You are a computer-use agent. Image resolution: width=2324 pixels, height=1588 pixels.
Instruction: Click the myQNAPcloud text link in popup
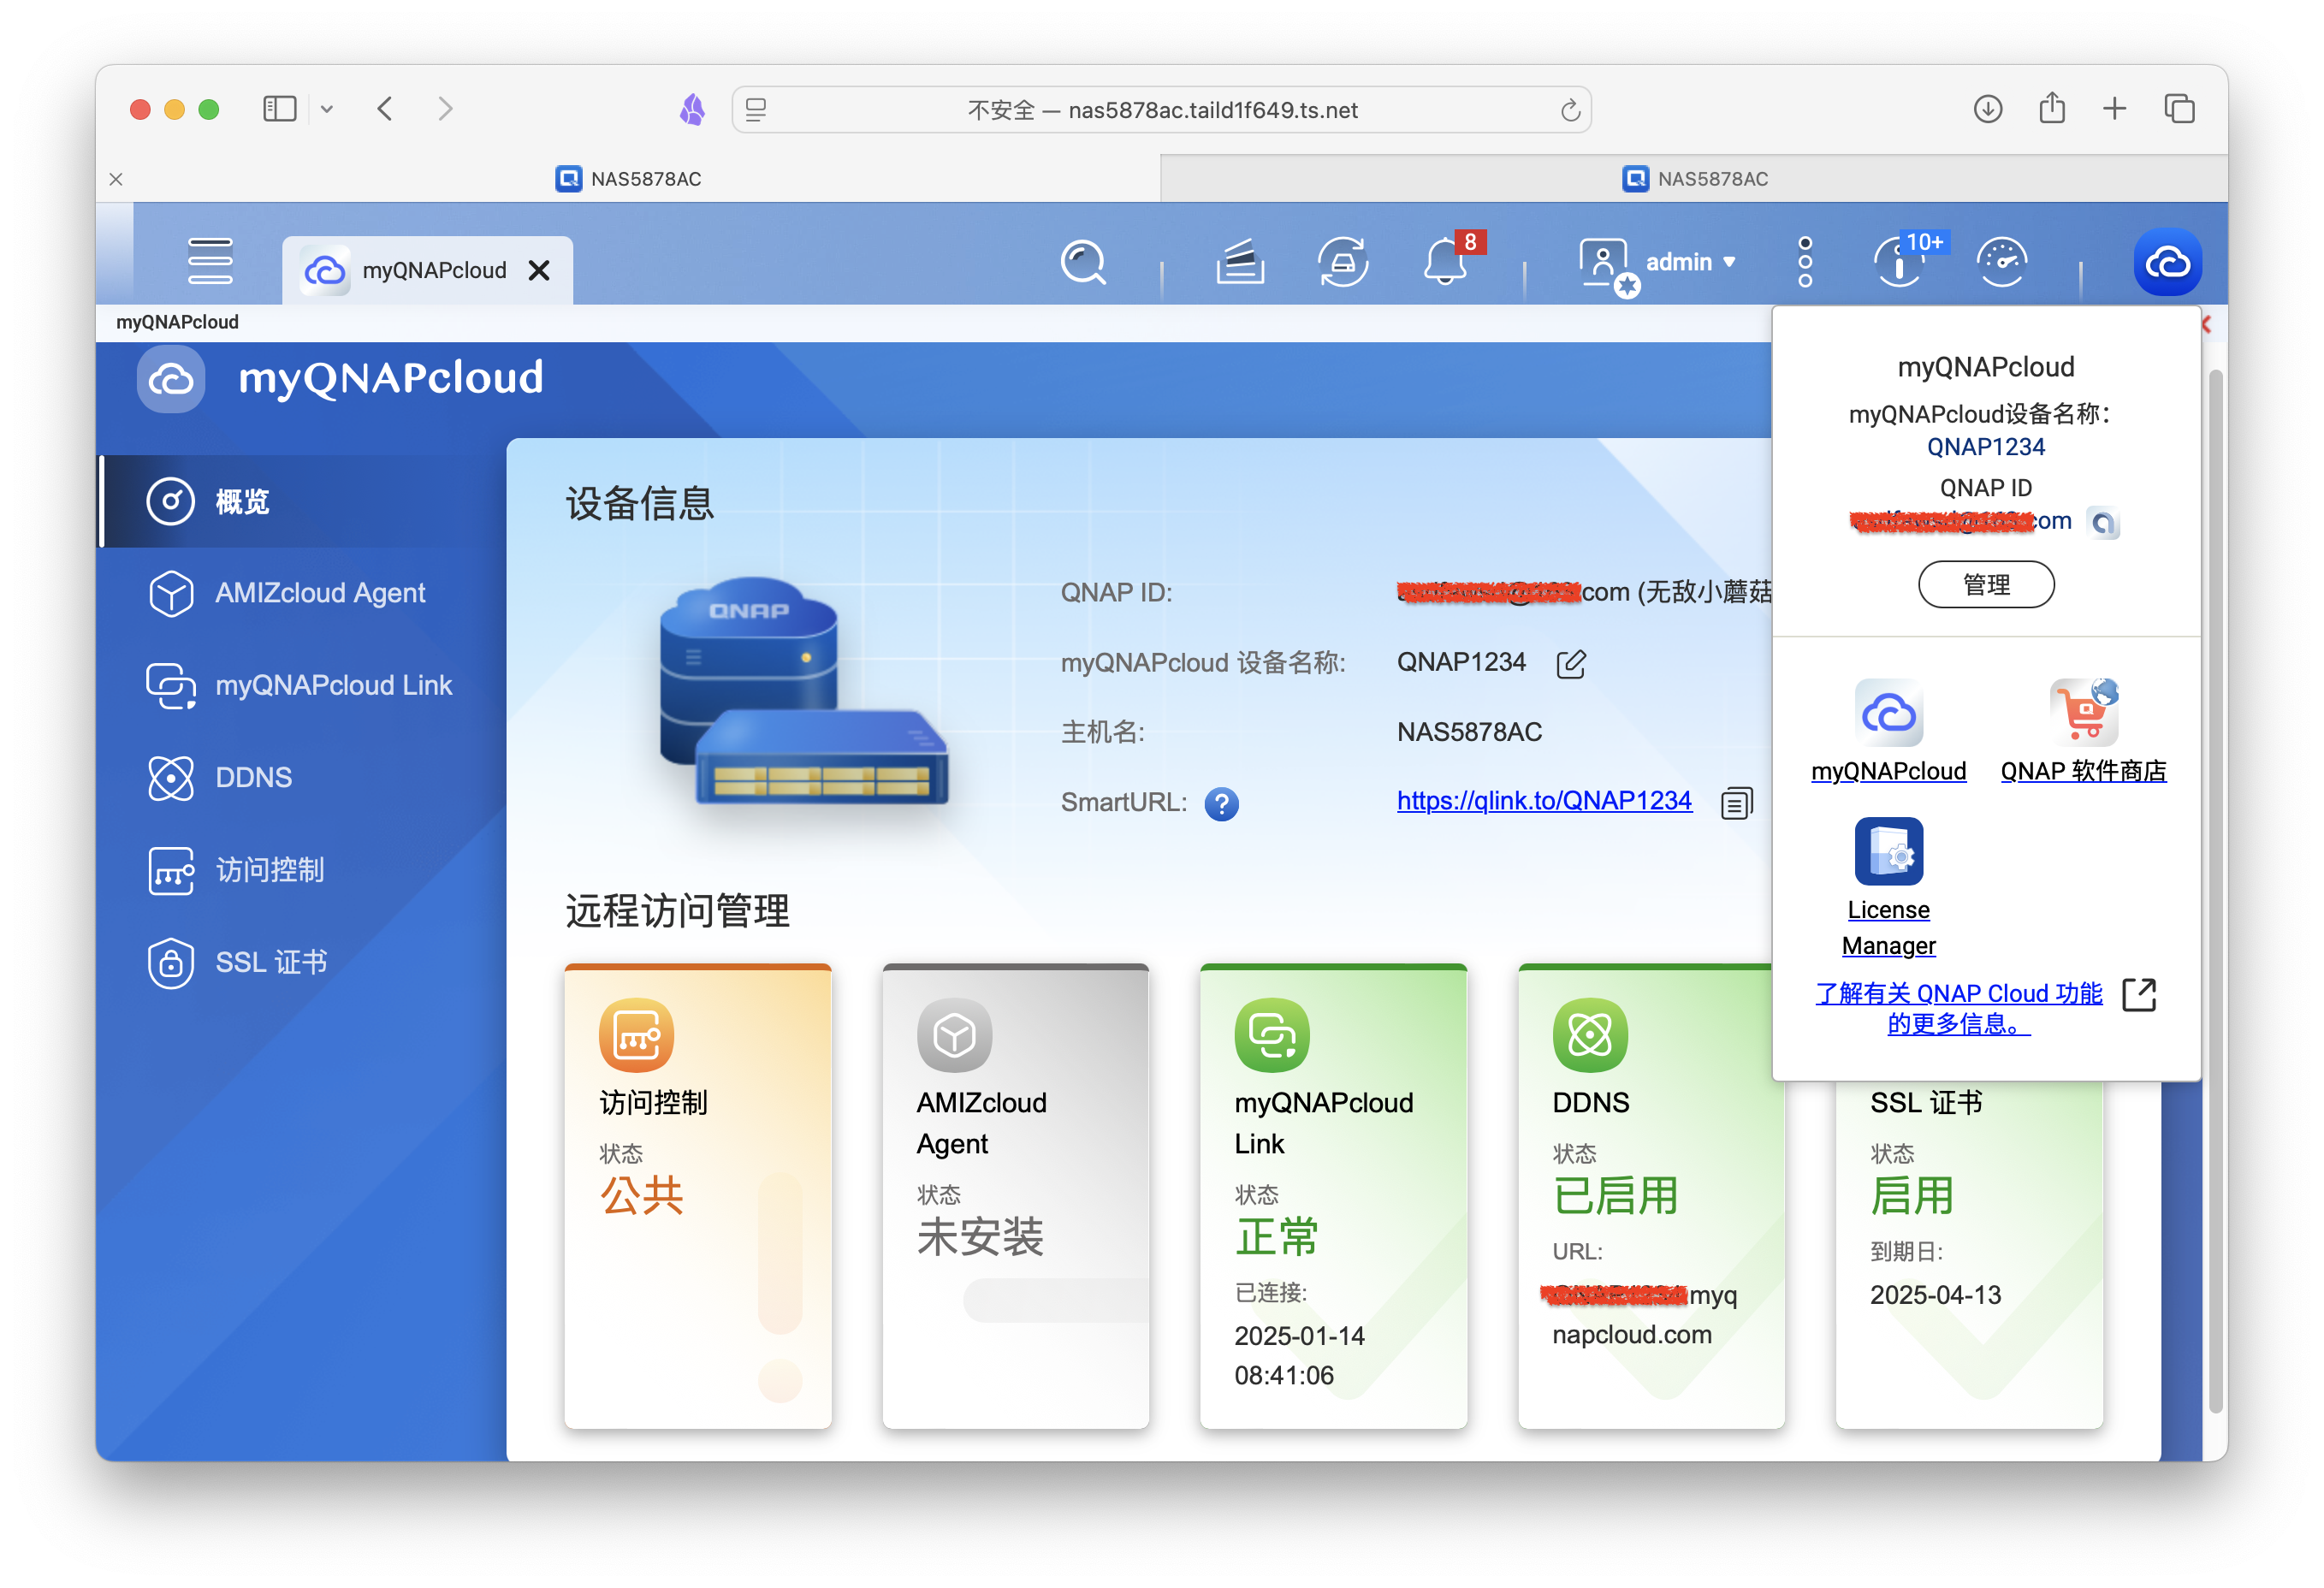click(x=1888, y=771)
